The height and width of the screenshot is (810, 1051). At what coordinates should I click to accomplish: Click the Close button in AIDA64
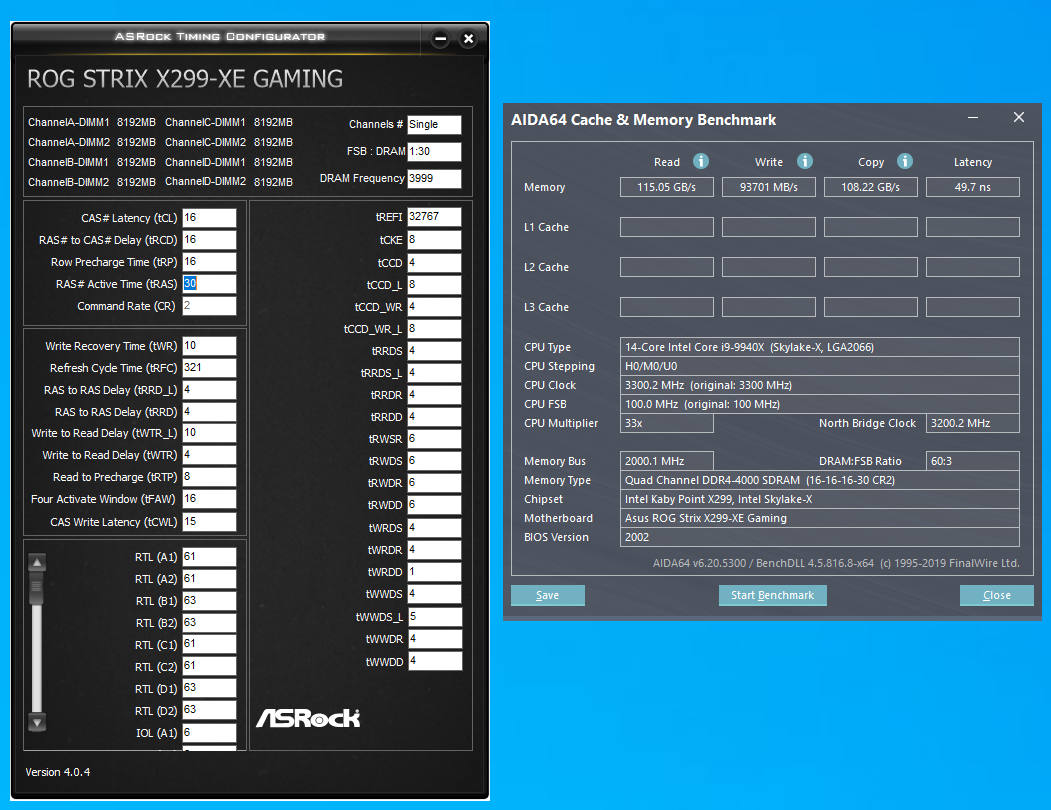click(x=996, y=595)
